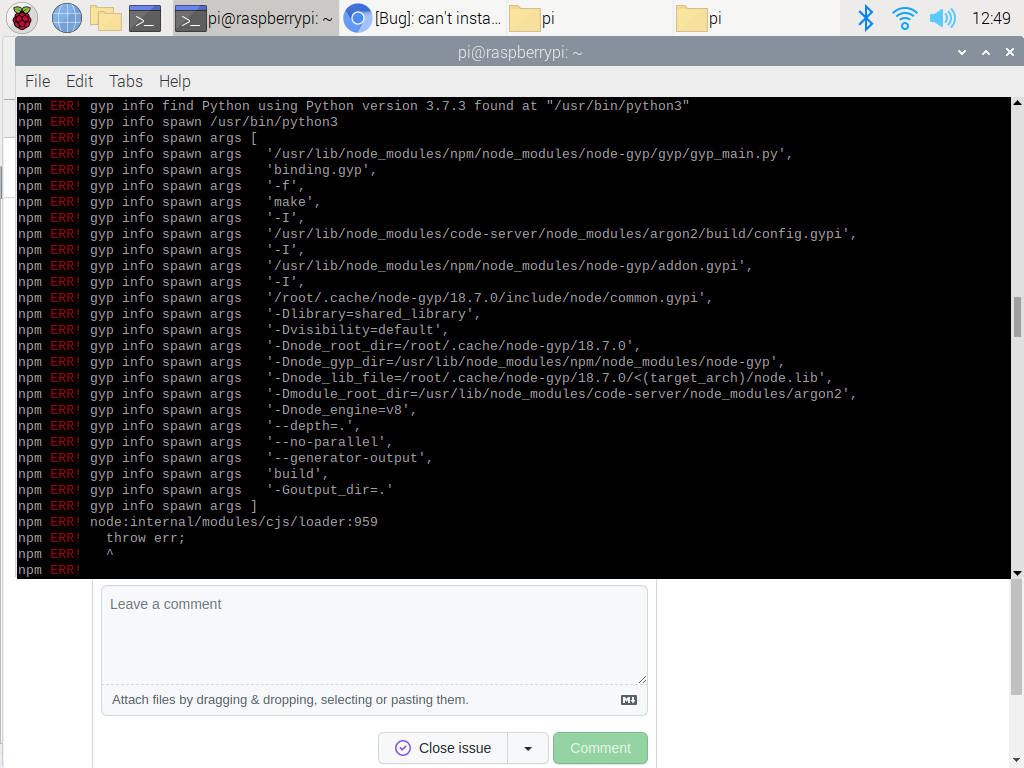
Task: Click the '--generator-output' argument line
Action: [x=349, y=458]
